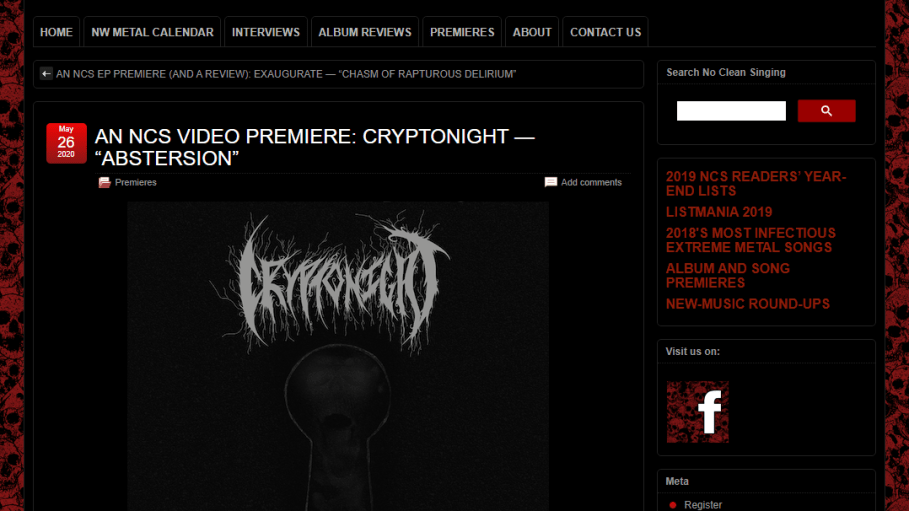This screenshot has height=511, width=909.
Task: Open the Exaugurate EP premiere previous post link
Action: point(286,74)
